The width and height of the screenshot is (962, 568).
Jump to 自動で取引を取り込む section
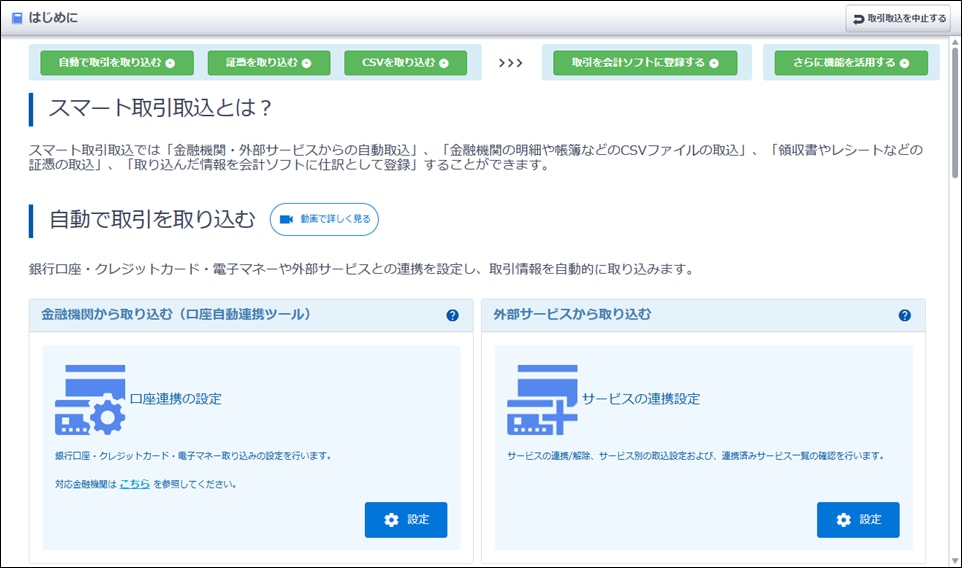point(117,63)
